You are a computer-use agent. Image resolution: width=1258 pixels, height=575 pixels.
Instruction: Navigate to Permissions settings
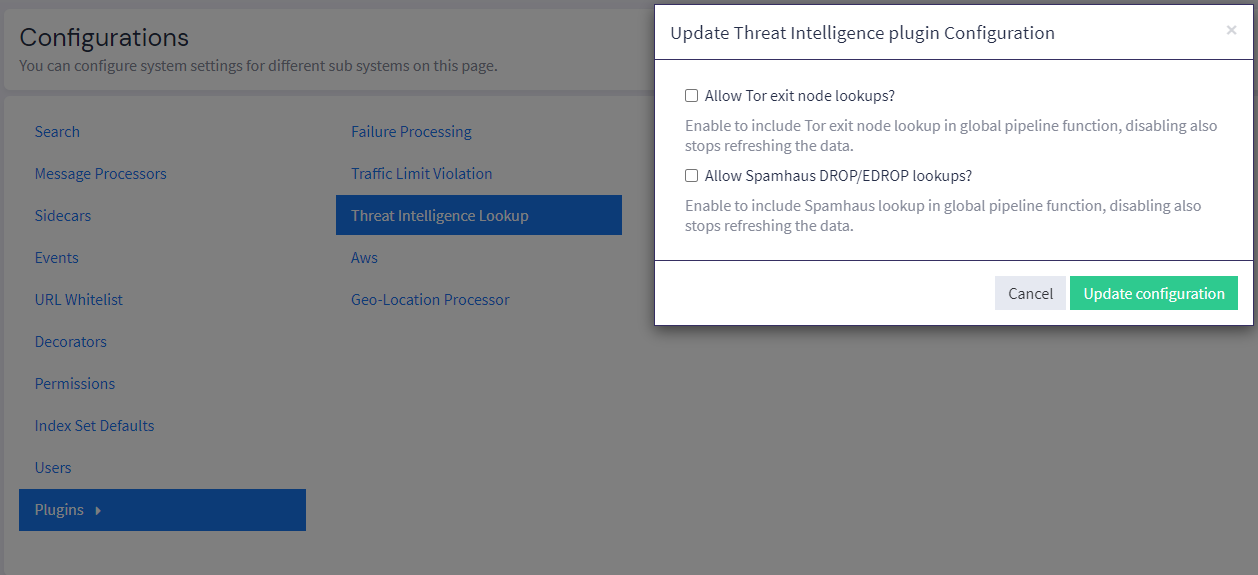[75, 384]
